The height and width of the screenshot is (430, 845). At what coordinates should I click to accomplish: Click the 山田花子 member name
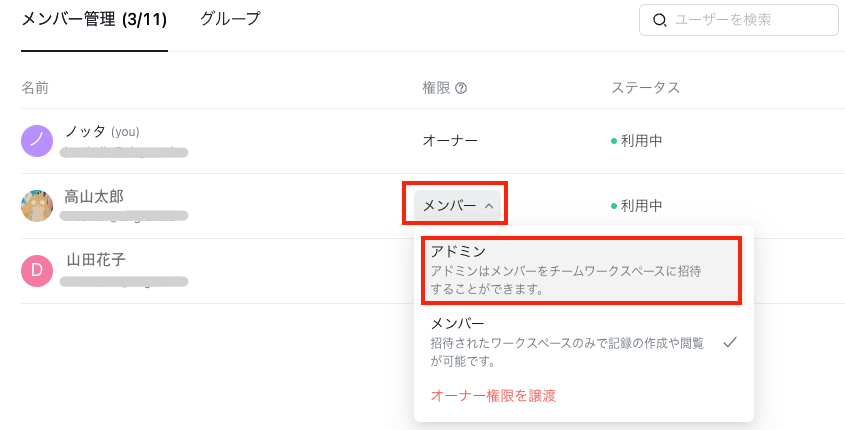point(95,260)
